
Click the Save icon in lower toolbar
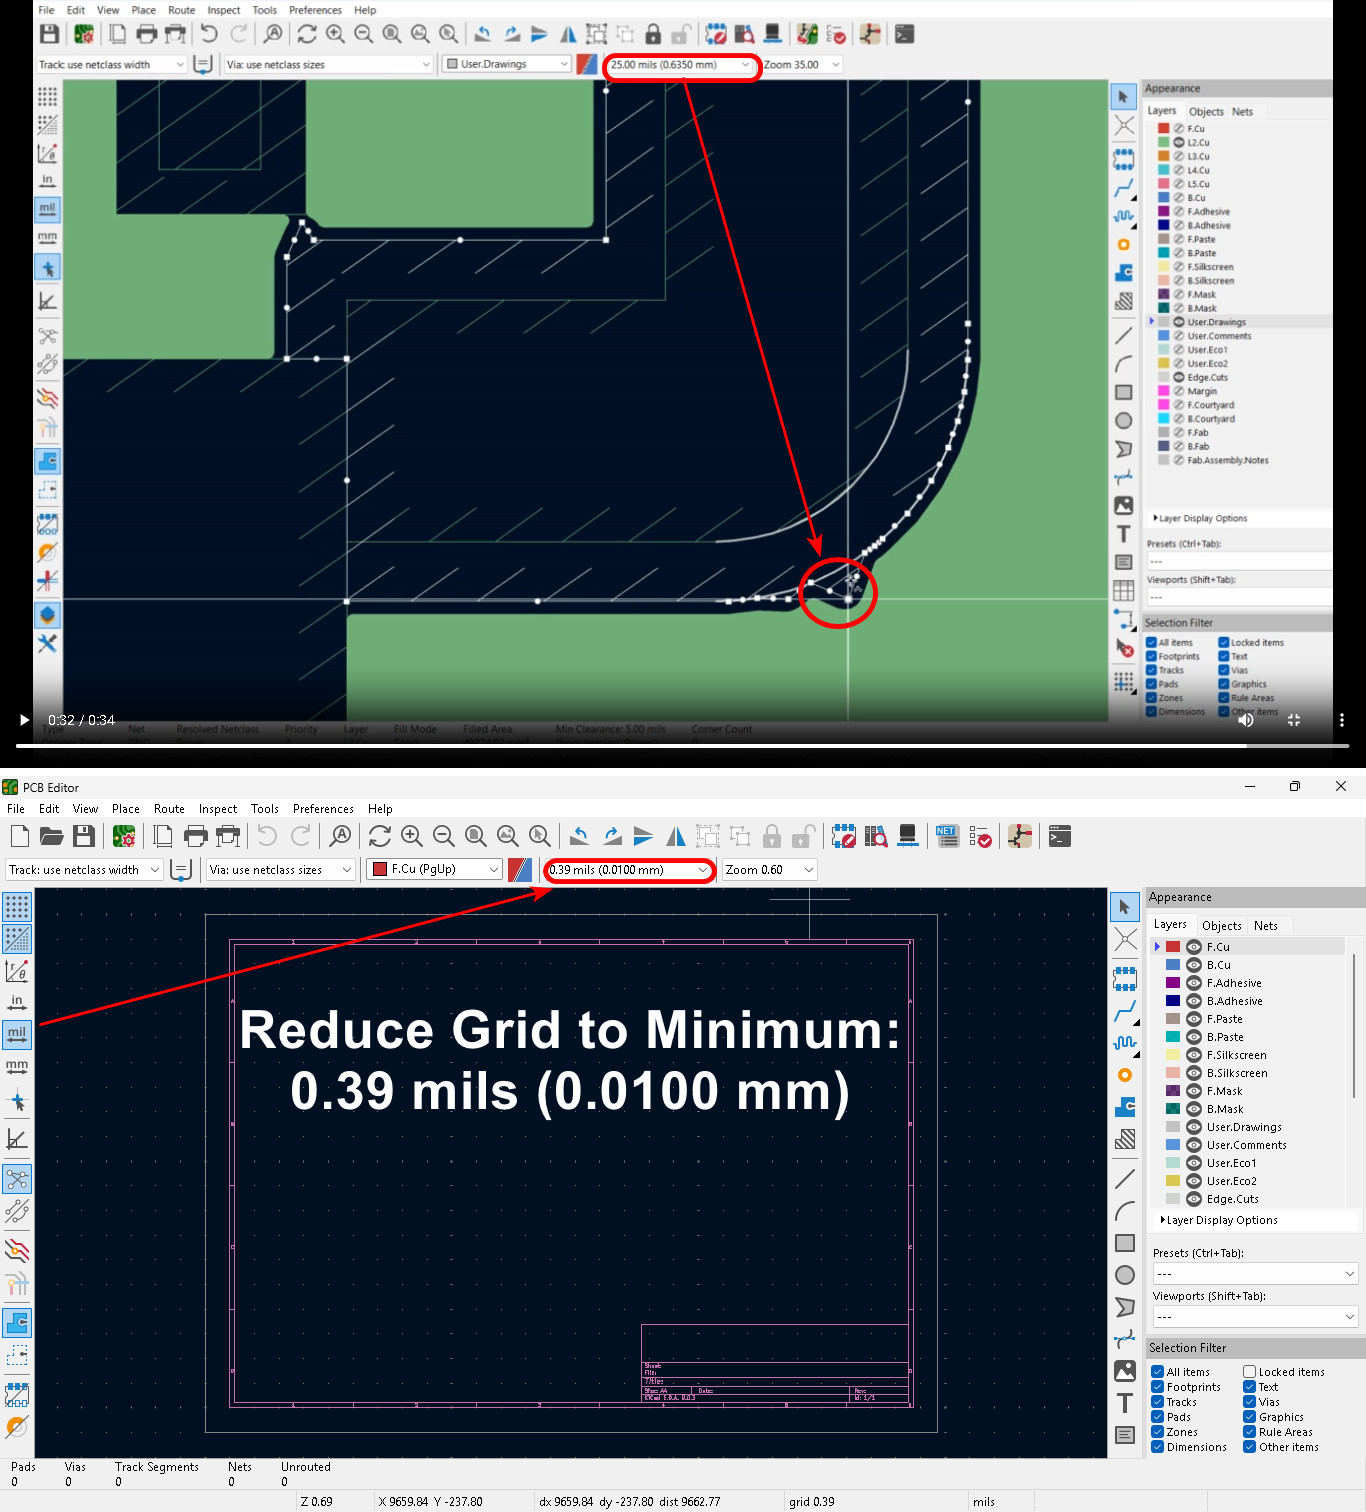(x=84, y=836)
